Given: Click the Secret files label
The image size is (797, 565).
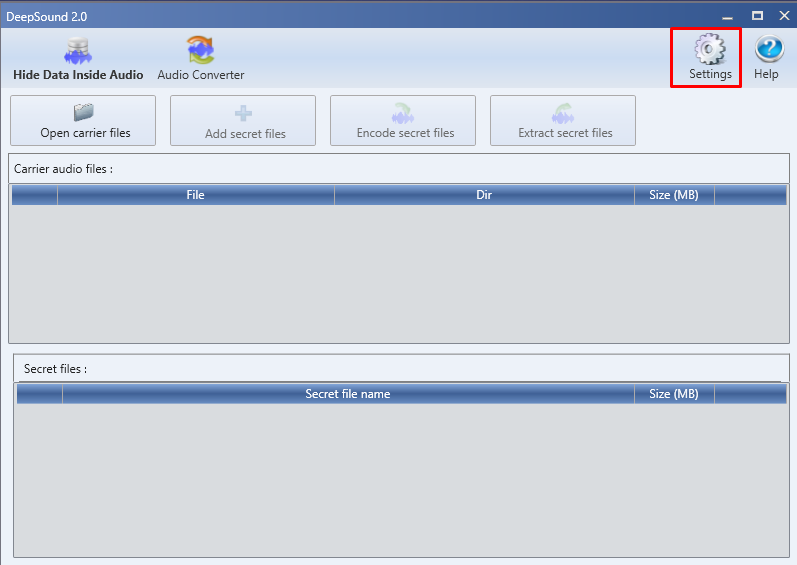Looking at the screenshot, I should pos(55,369).
